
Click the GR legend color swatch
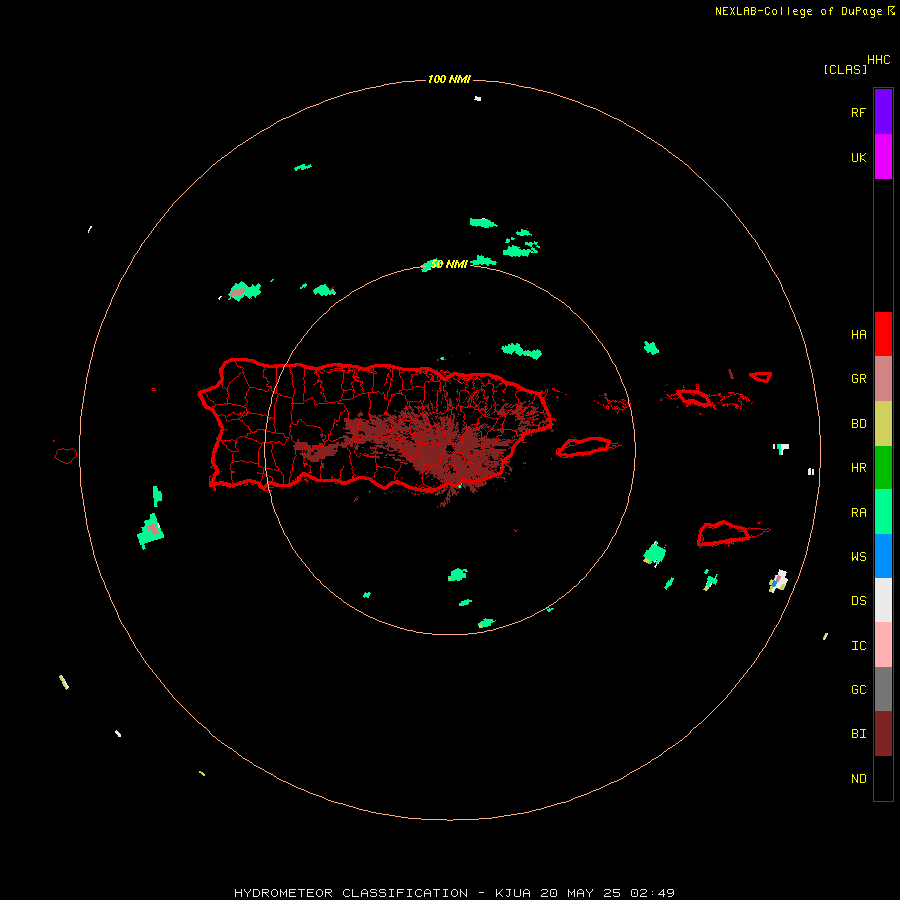(x=883, y=379)
